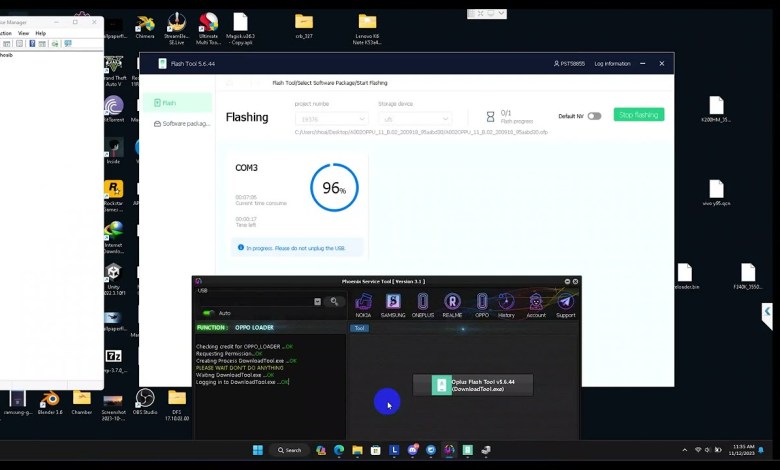Select the REALME brand icon
780x470 pixels.
click(x=452, y=302)
